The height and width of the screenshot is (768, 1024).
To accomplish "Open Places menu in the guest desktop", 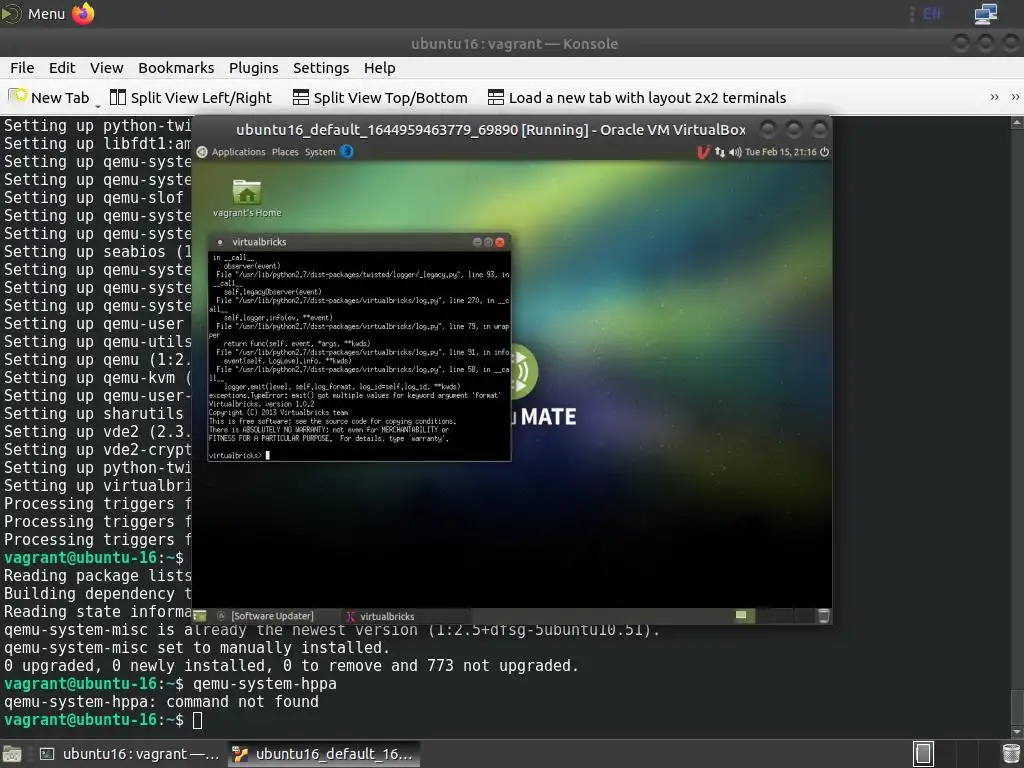I will pyautogui.click(x=285, y=152).
